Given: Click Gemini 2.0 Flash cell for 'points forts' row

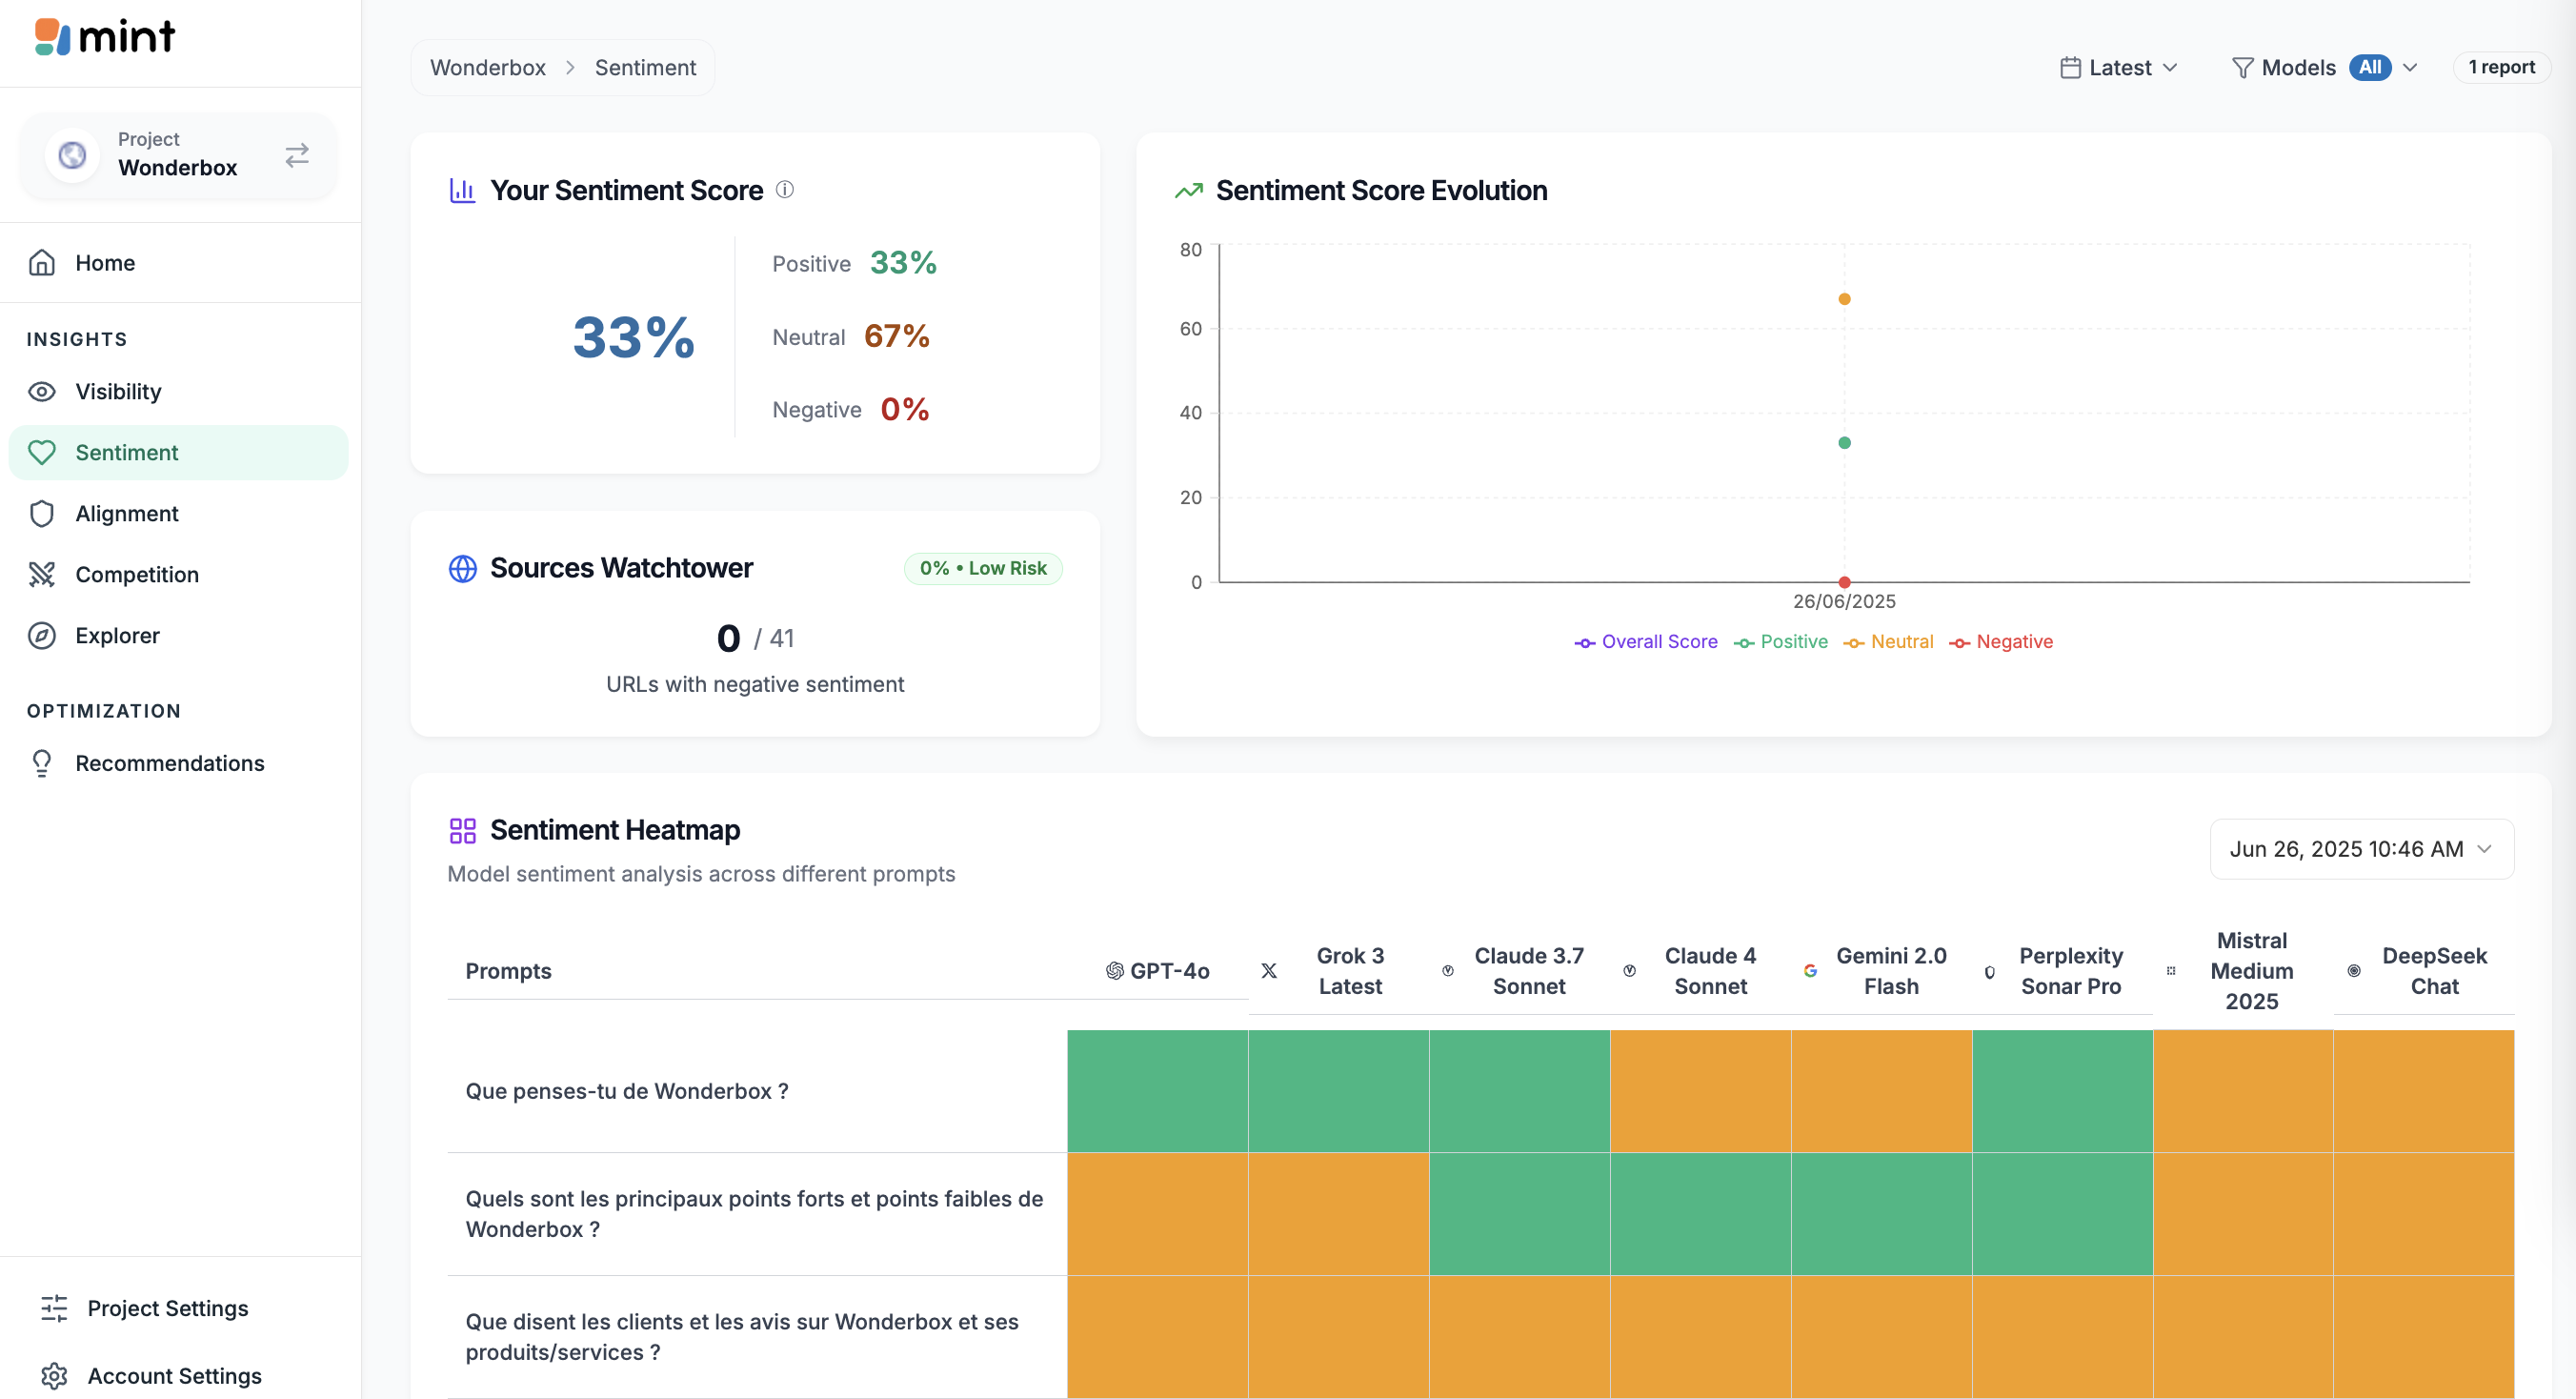Looking at the screenshot, I should coord(1881,1214).
